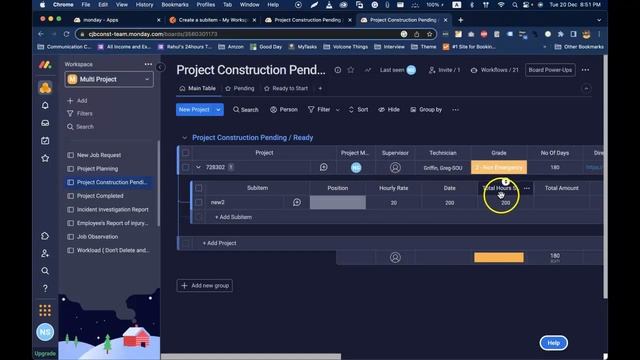Open the Project Planning board

point(97,169)
